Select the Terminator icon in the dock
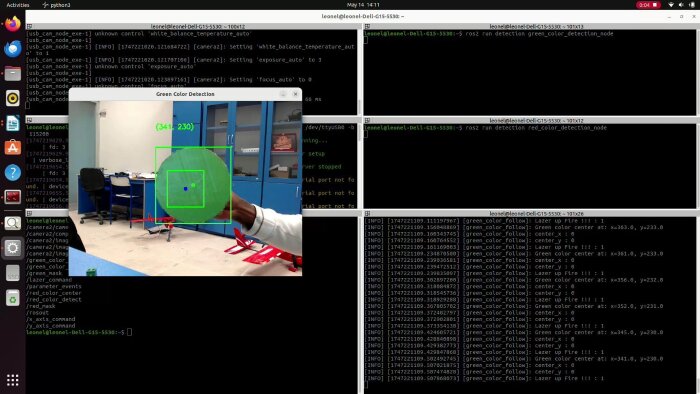Image resolution: width=700 pixels, height=394 pixels. click(x=12, y=197)
